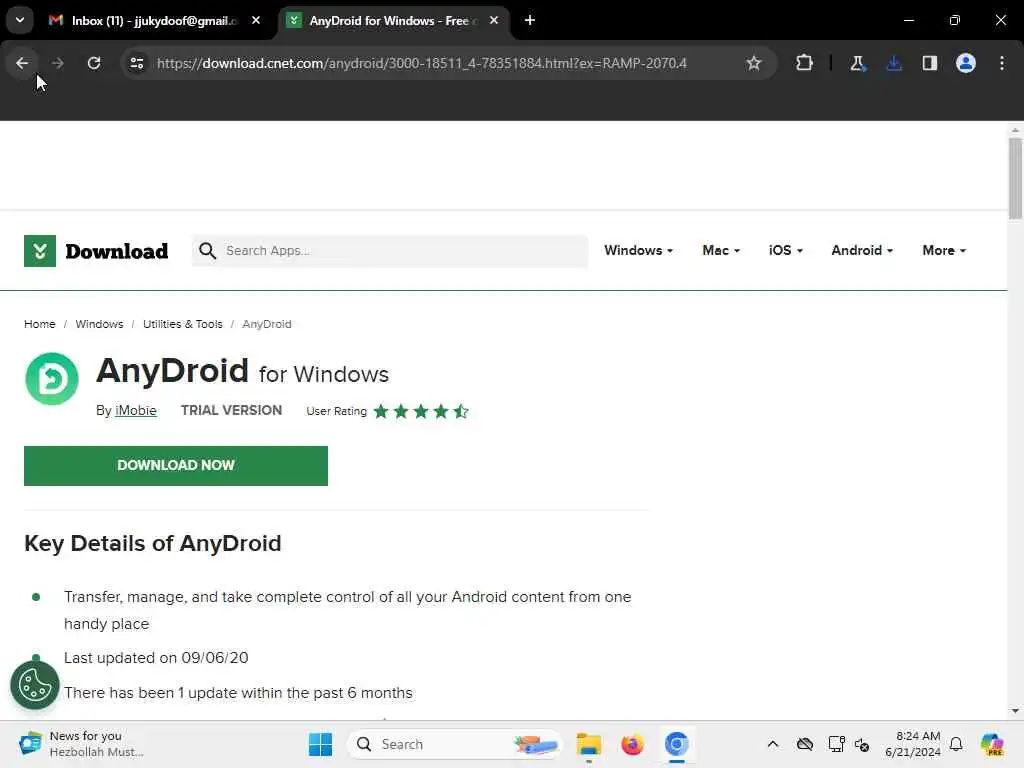Go back using the browser back arrow

(x=22, y=63)
